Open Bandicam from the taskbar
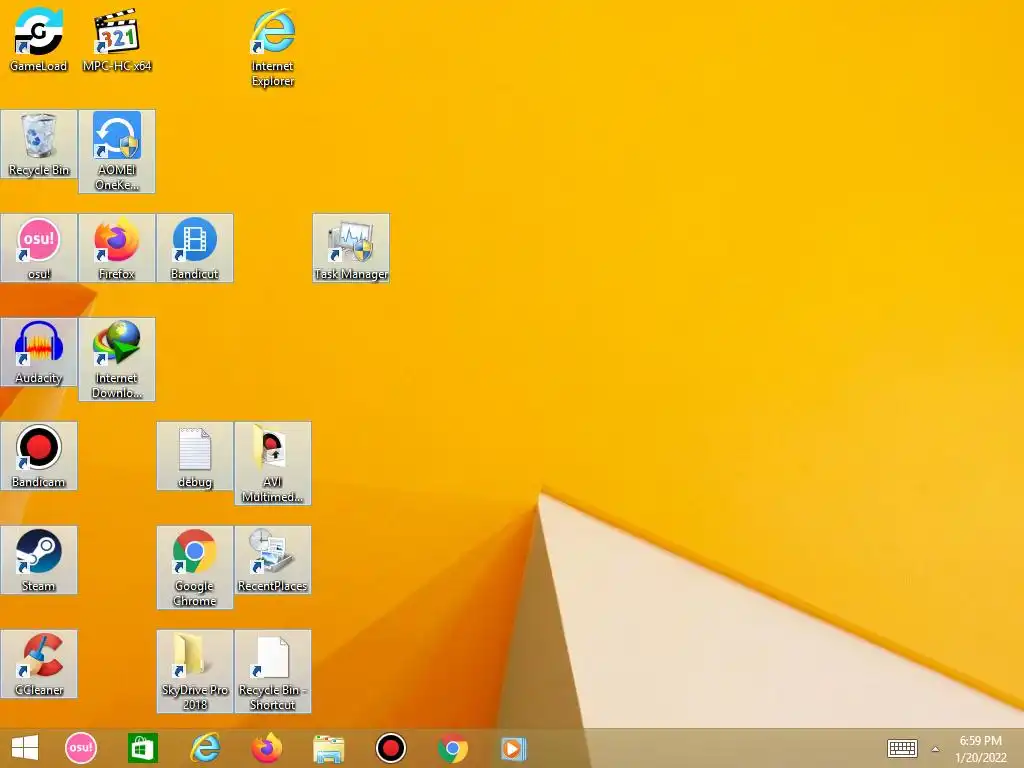 [x=391, y=748]
